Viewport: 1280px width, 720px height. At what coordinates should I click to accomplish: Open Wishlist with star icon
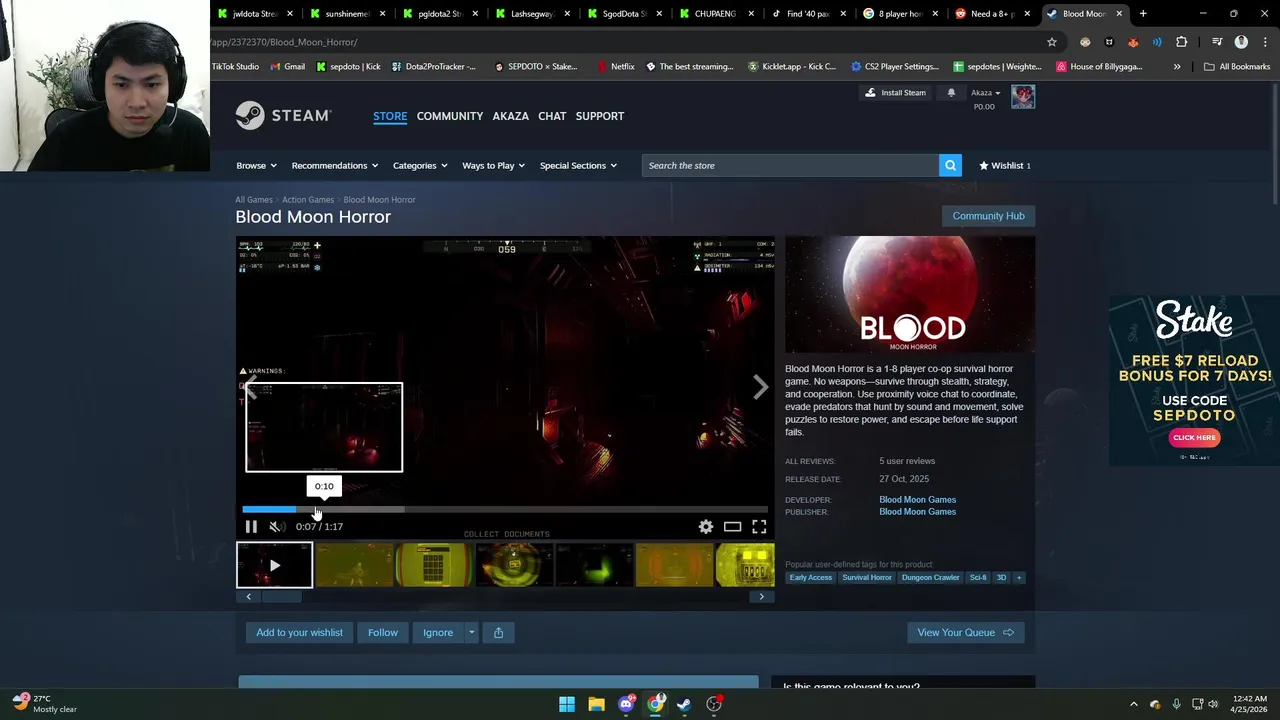pos(1005,166)
